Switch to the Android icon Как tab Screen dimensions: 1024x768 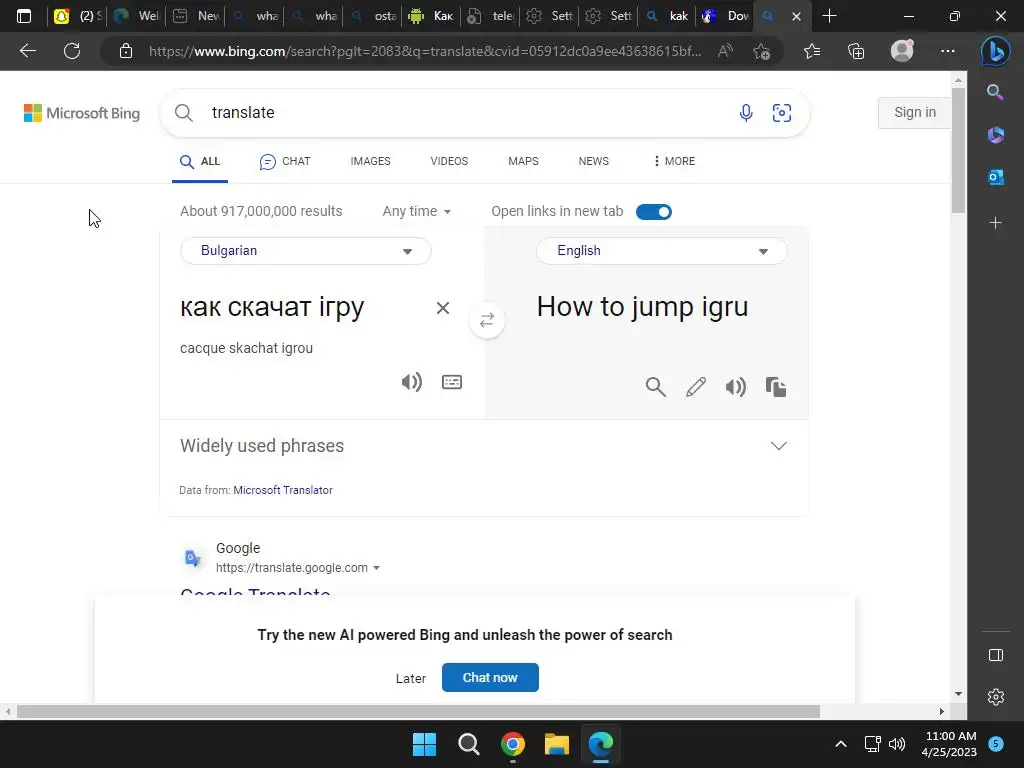coord(430,16)
